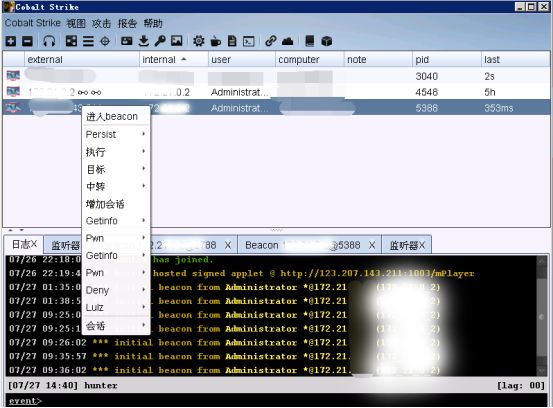The width and height of the screenshot is (553, 408).
Task: Click beacon icon of pid 3040 row
Action: click(x=13, y=76)
